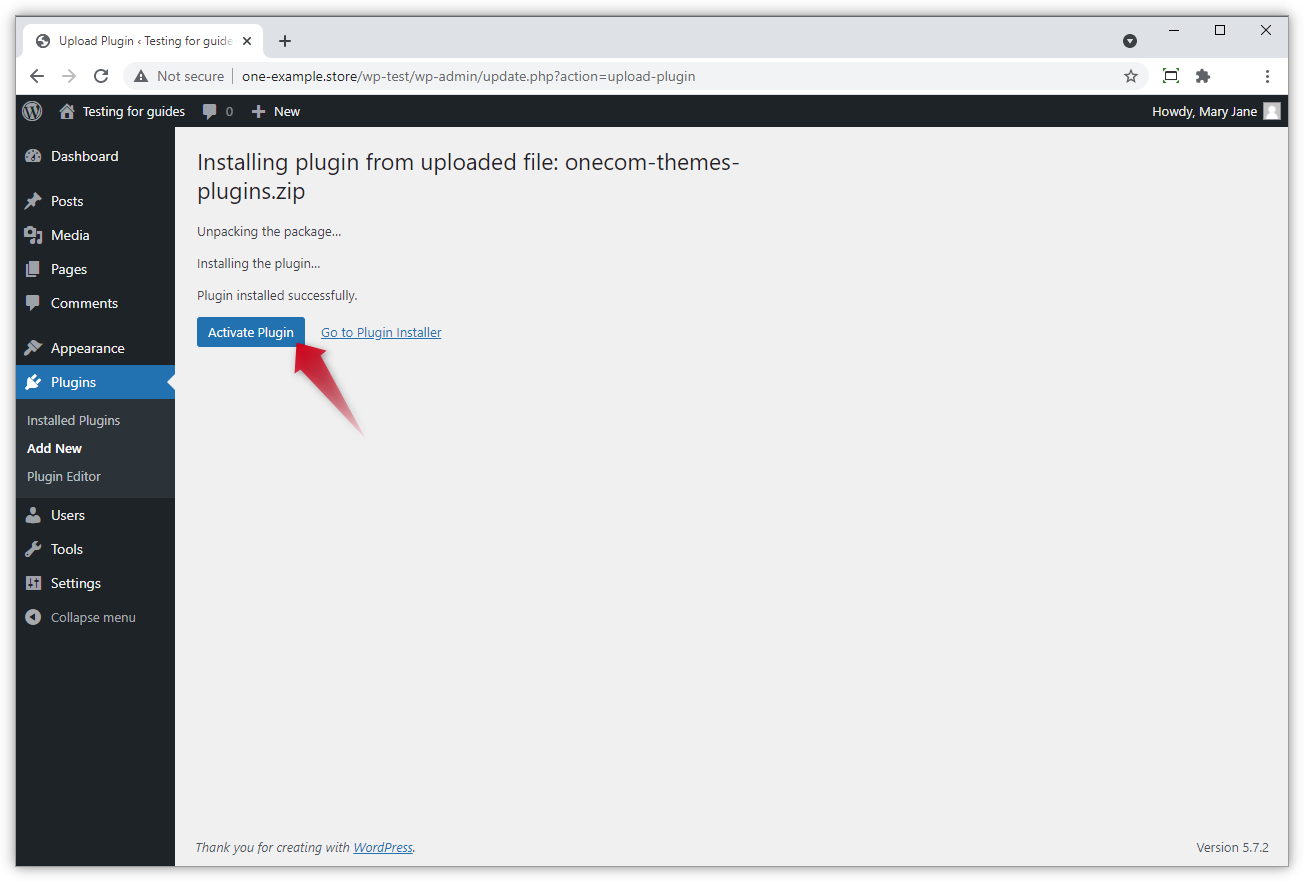Viewport: 1304px width, 882px height.
Task: Select Dashboard from the sidebar menu
Action: click(x=84, y=156)
